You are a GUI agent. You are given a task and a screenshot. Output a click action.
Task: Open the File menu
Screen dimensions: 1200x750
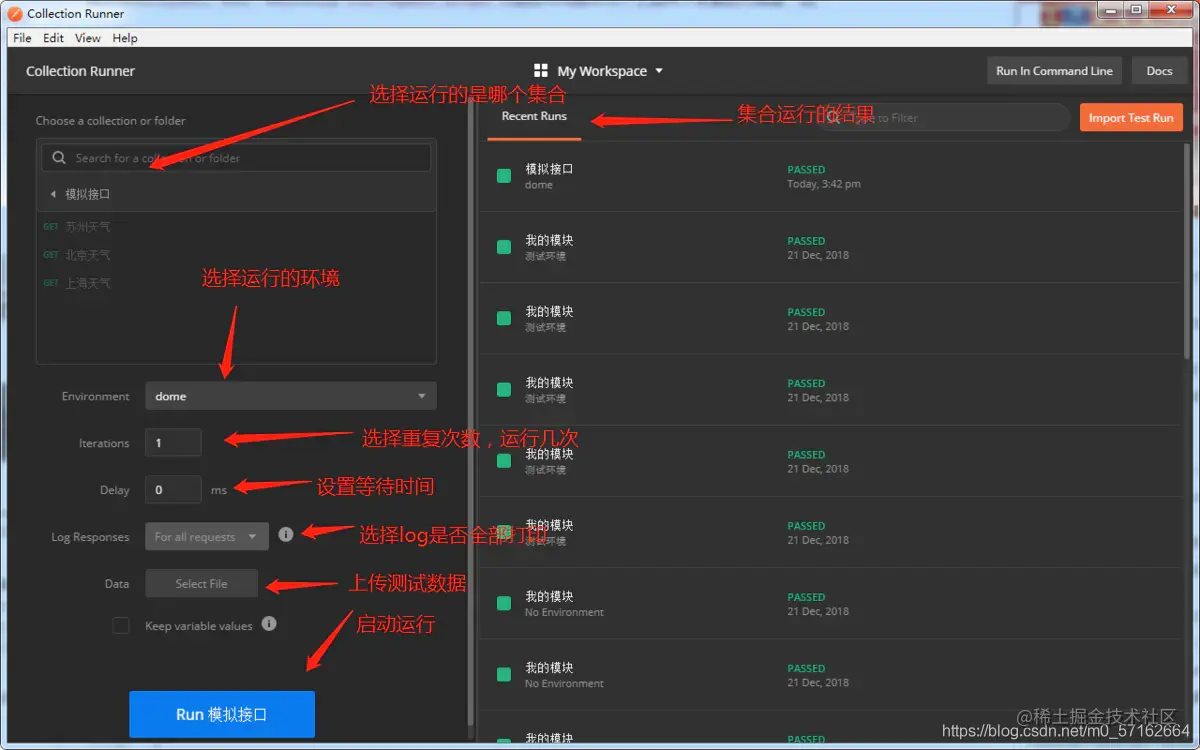pyautogui.click(x=22, y=38)
